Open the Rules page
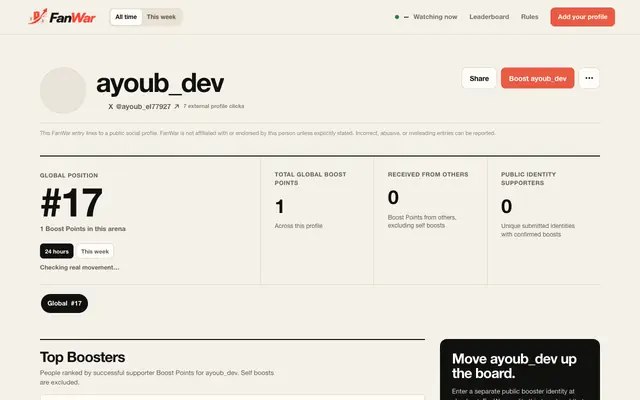The image size is (640, 400). pyautogui.click(x=529, y=17)
